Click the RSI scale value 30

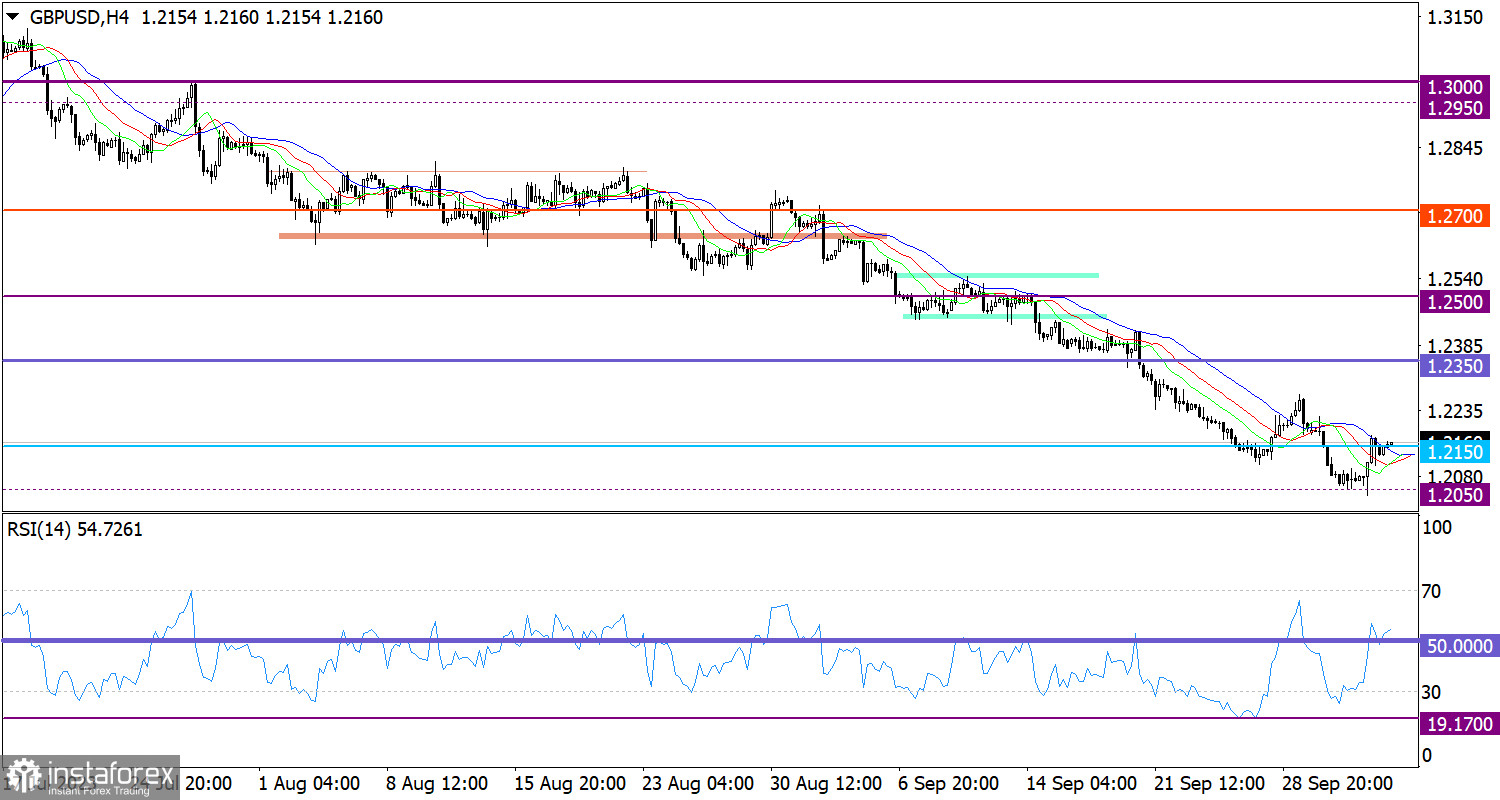(x=1432, y=692)
